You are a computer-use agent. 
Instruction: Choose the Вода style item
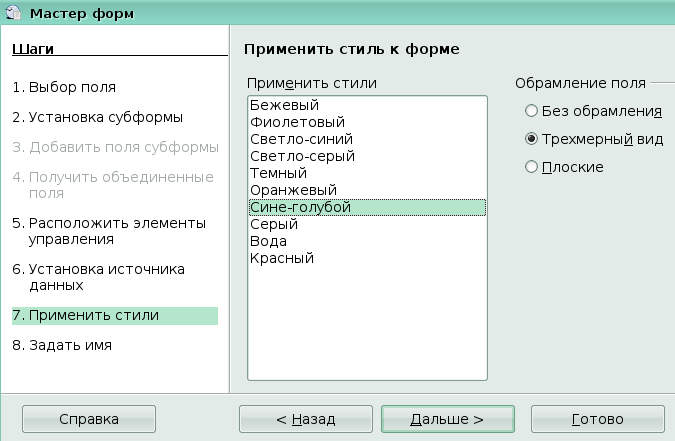coord(268,241)
